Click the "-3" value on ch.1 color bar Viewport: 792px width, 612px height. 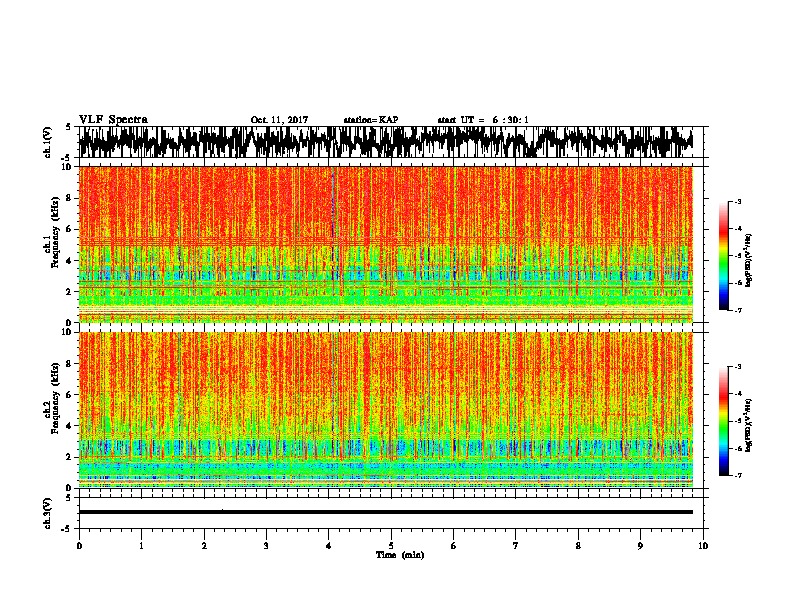(x=738, y=201)
